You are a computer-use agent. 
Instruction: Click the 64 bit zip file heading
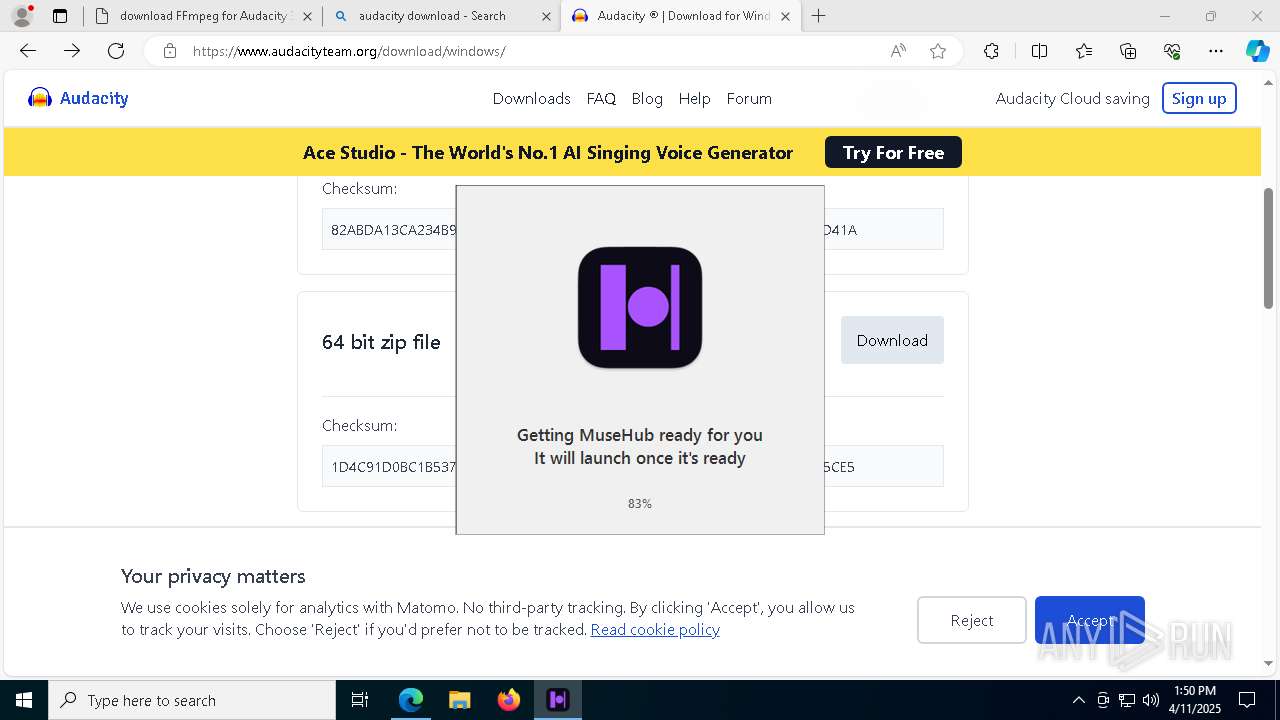point(381,341)
